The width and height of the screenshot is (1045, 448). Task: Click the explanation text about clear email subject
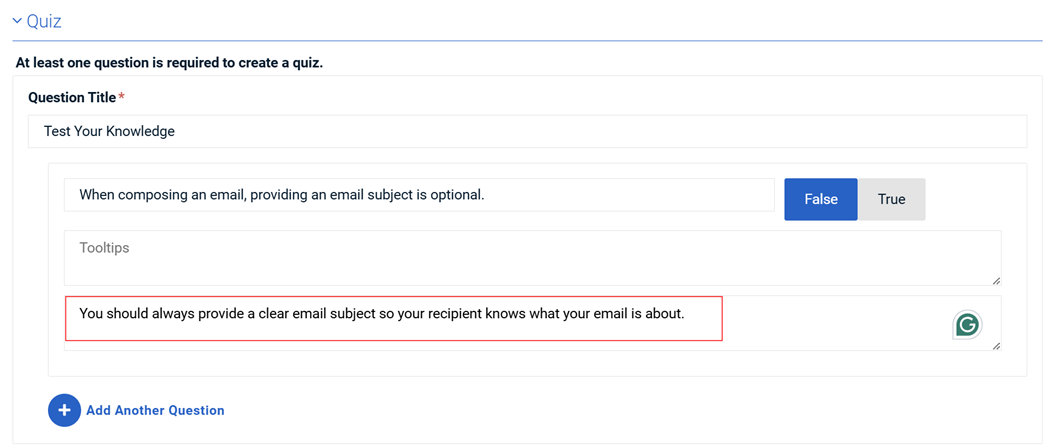click(x=381, y=314)
